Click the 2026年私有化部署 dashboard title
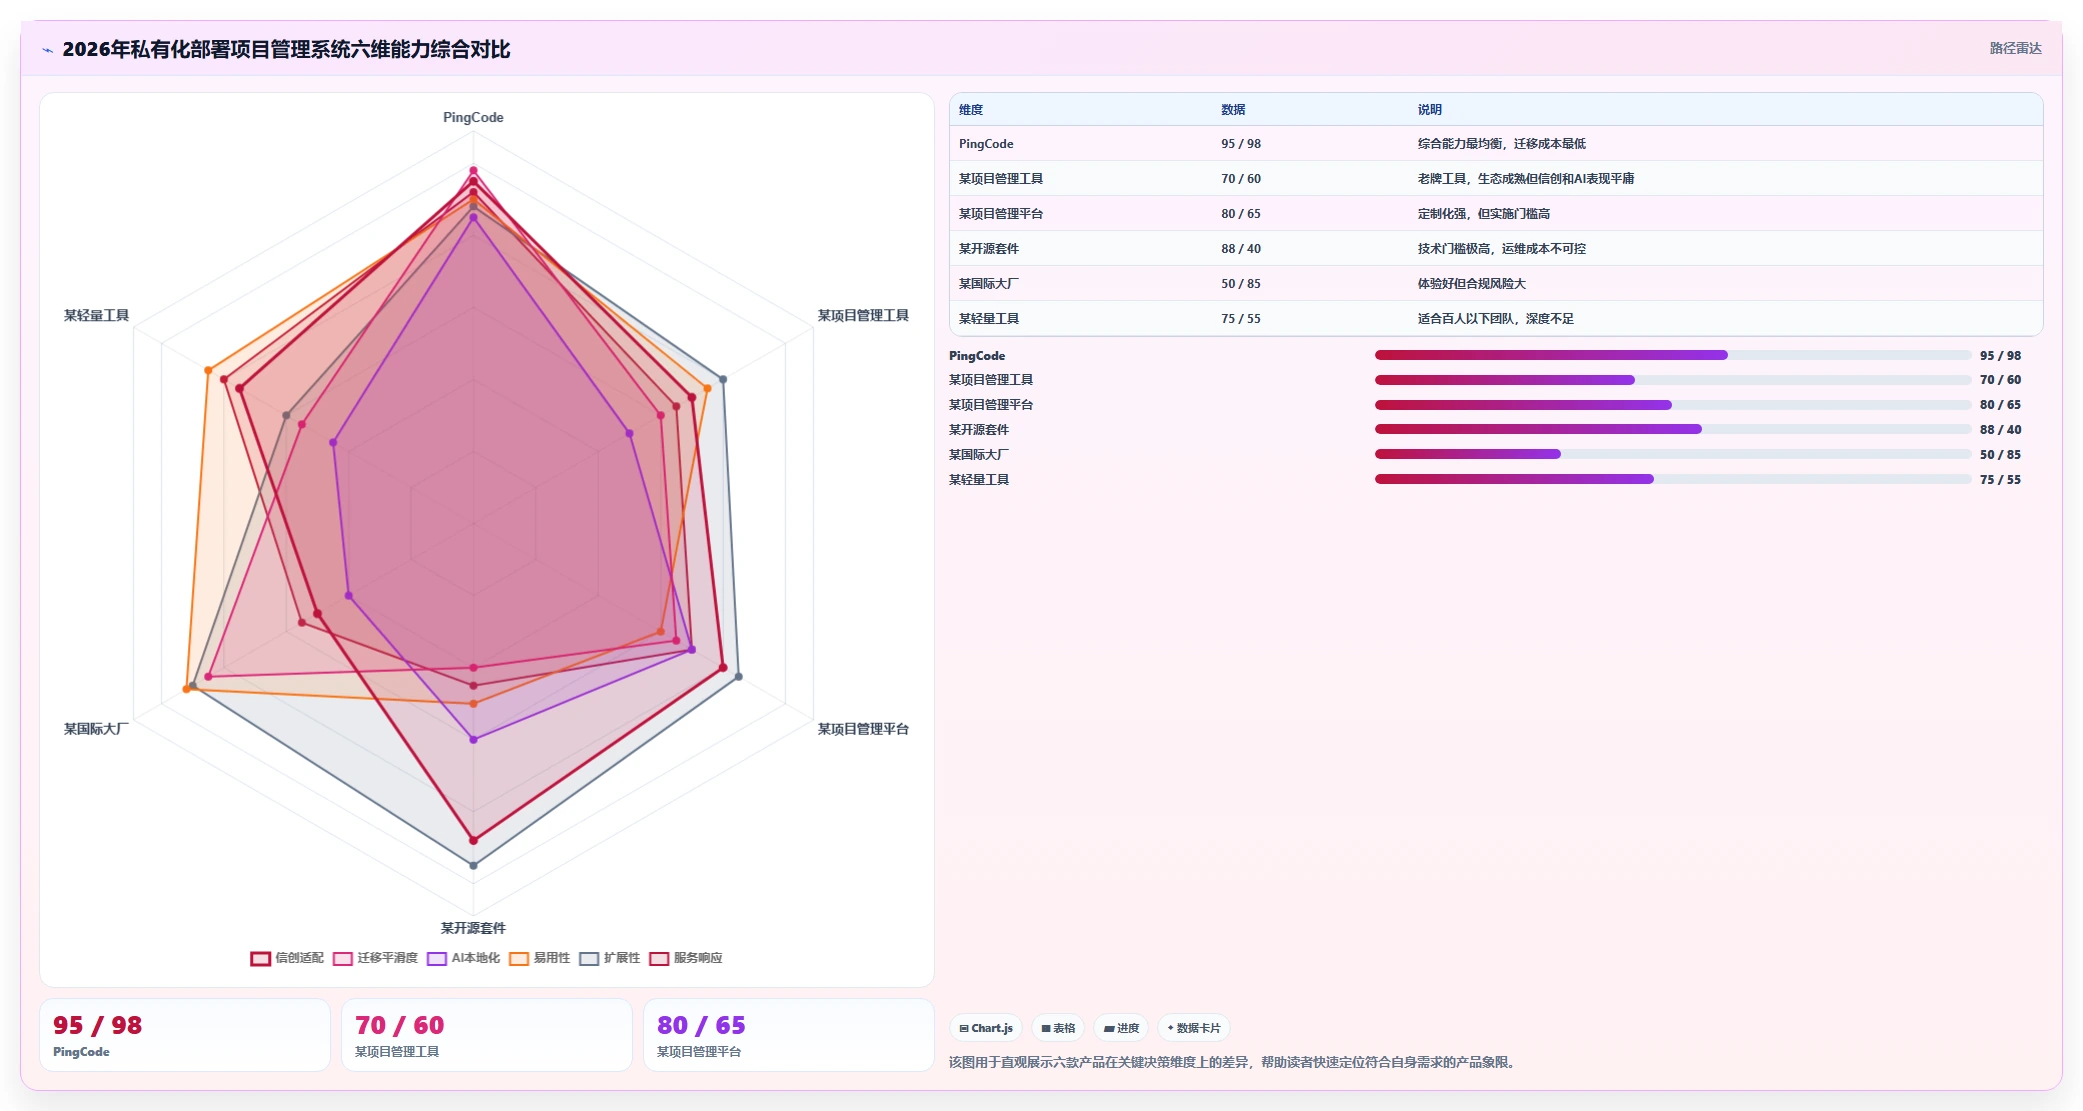This screenshot has width=2083, height=1111. (x=286, y=49)
